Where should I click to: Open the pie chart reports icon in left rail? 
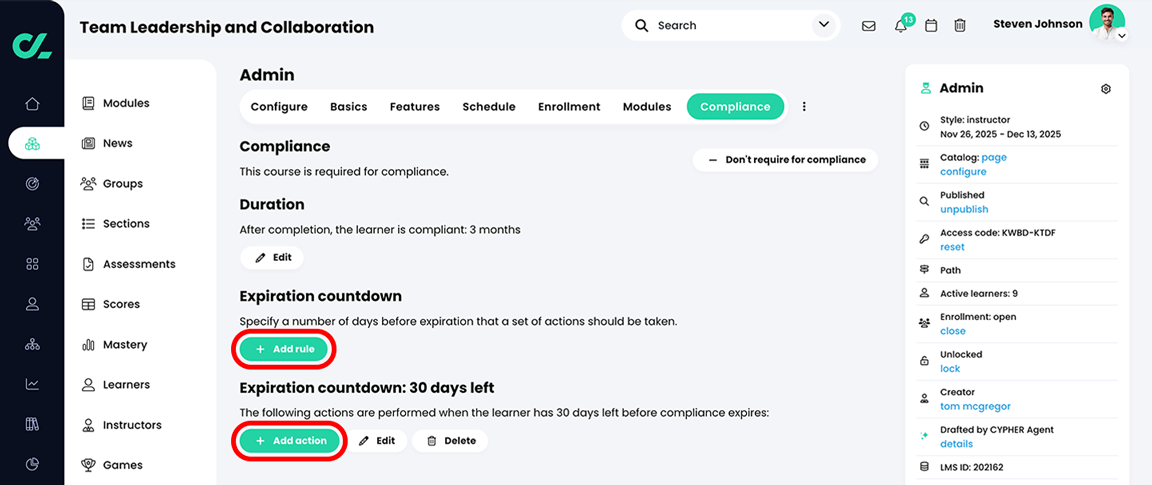[x=32, y=464]
